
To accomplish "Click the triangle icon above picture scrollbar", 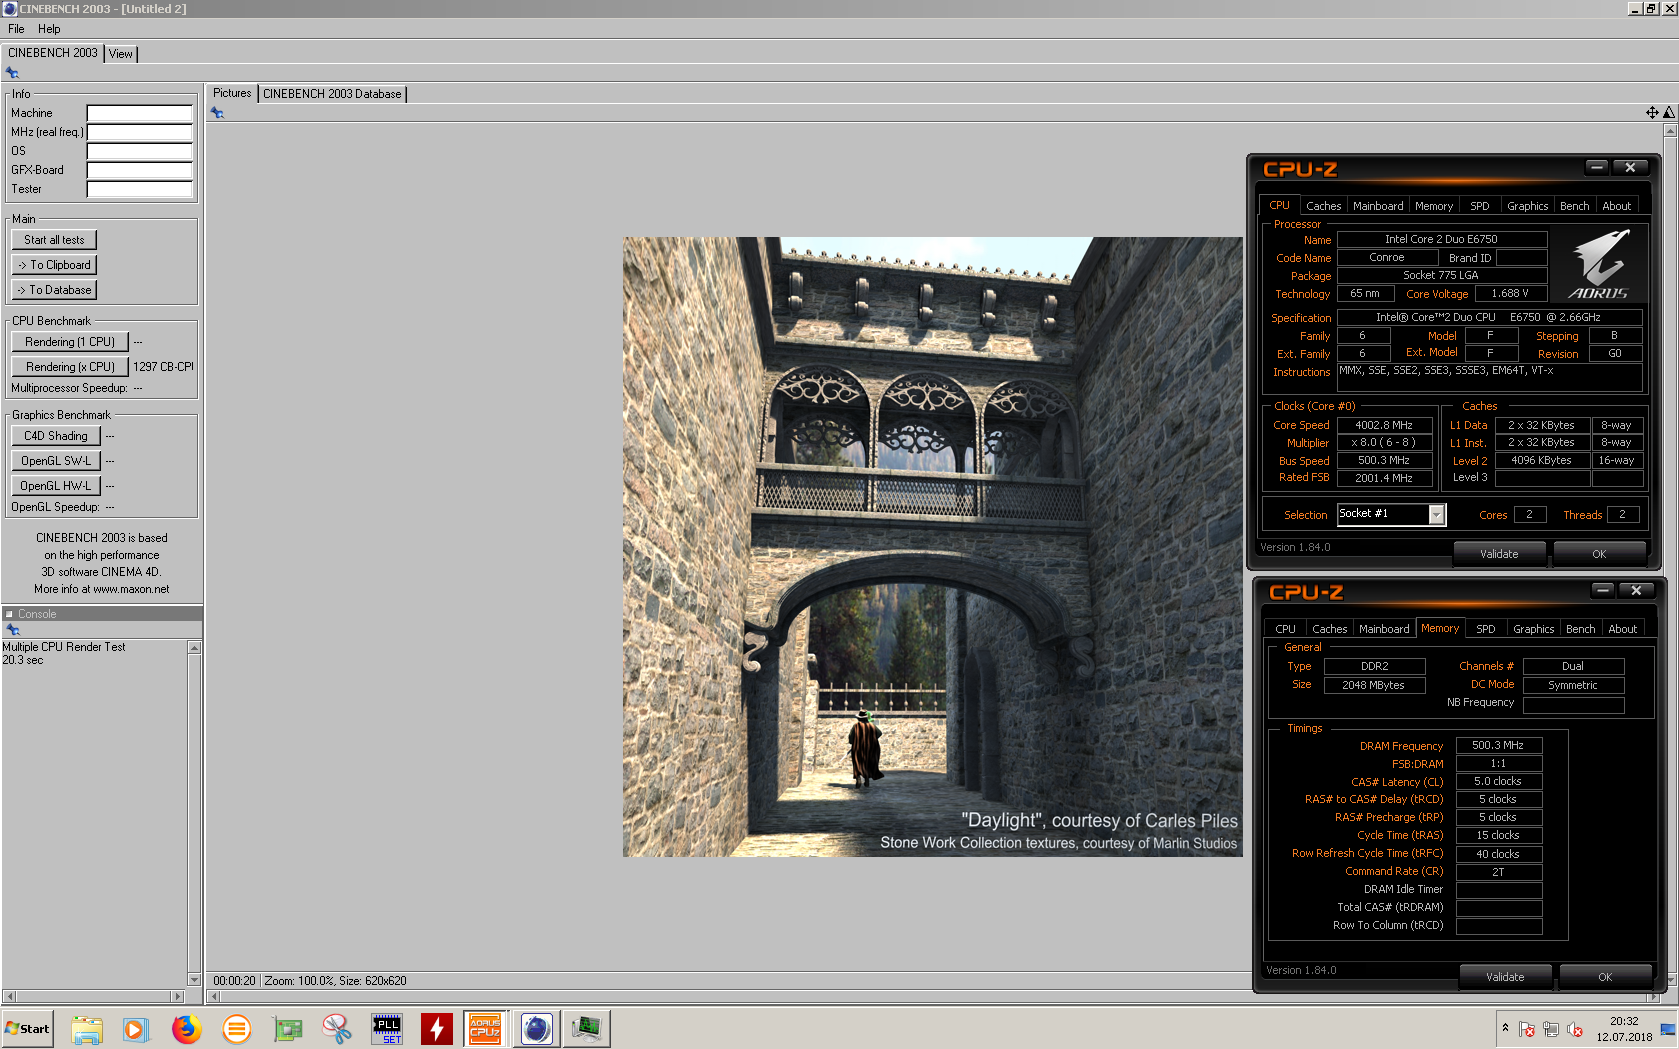I will 1669,113.
